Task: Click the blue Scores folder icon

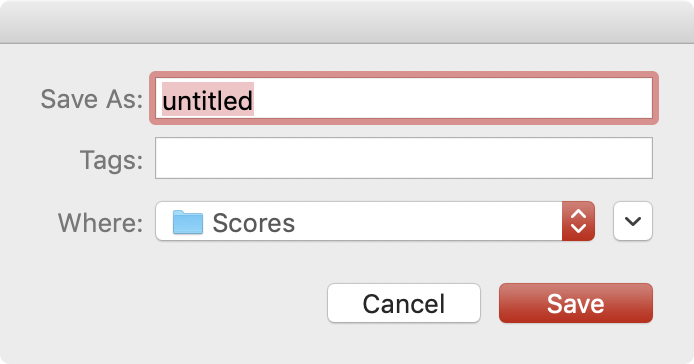Action: (x=188, y=222)
